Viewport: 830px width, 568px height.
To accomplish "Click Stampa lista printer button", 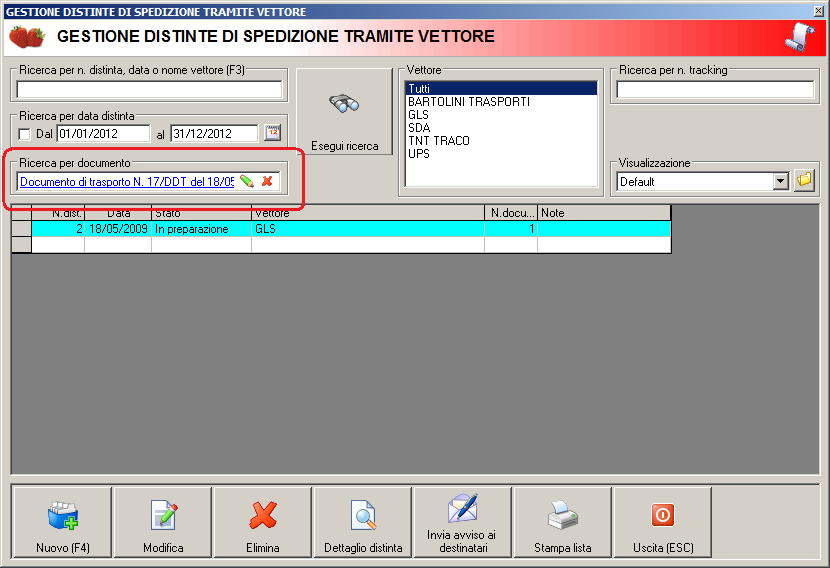I will 563,522.
